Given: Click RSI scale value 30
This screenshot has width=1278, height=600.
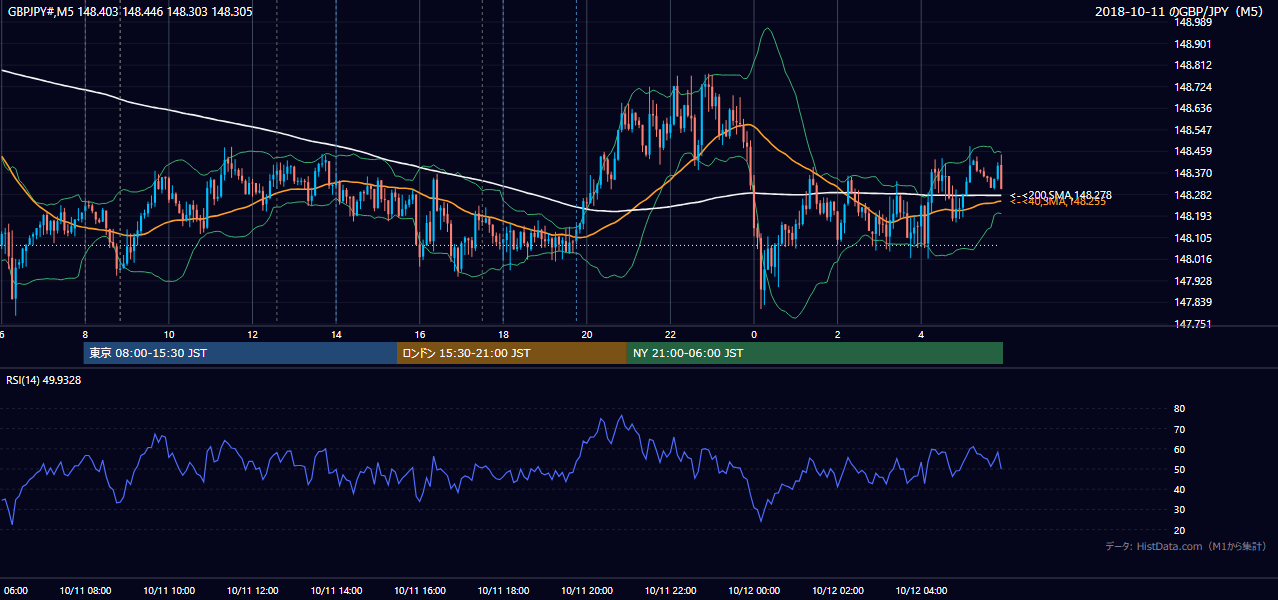Looking at the screenshot, I should tap(1179, 510).
